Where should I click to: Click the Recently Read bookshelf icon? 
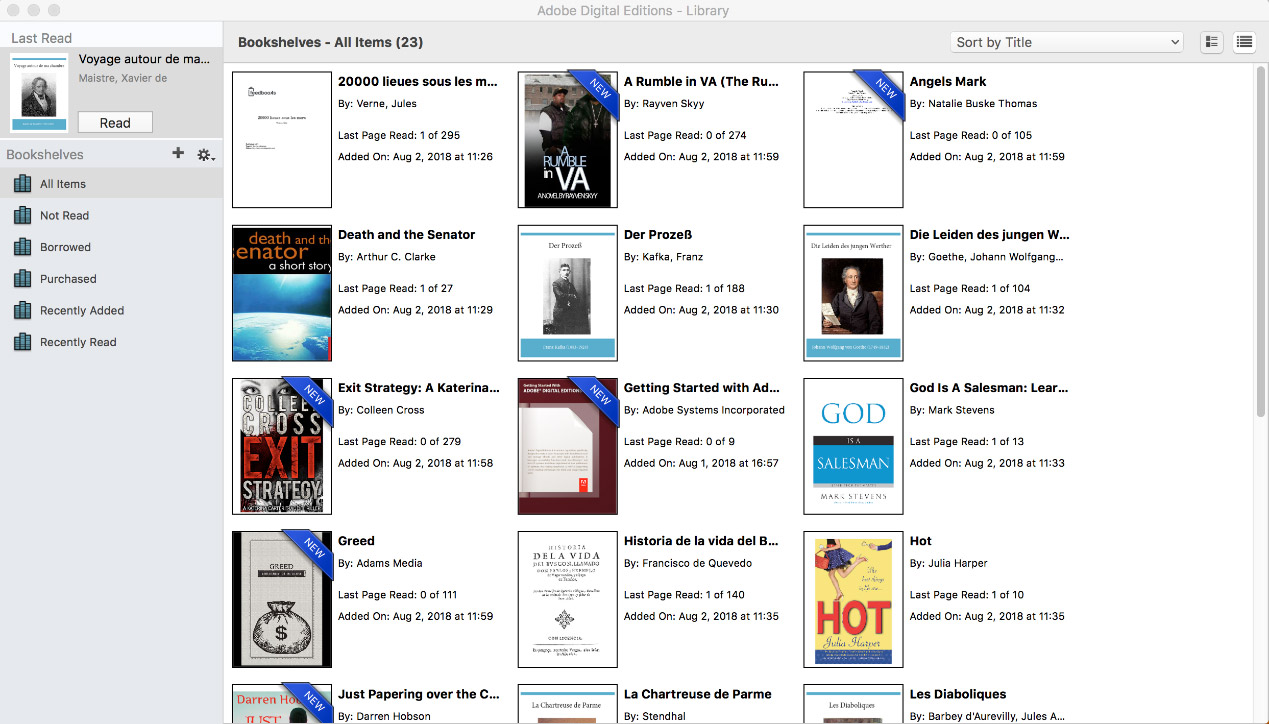[22, 342]
